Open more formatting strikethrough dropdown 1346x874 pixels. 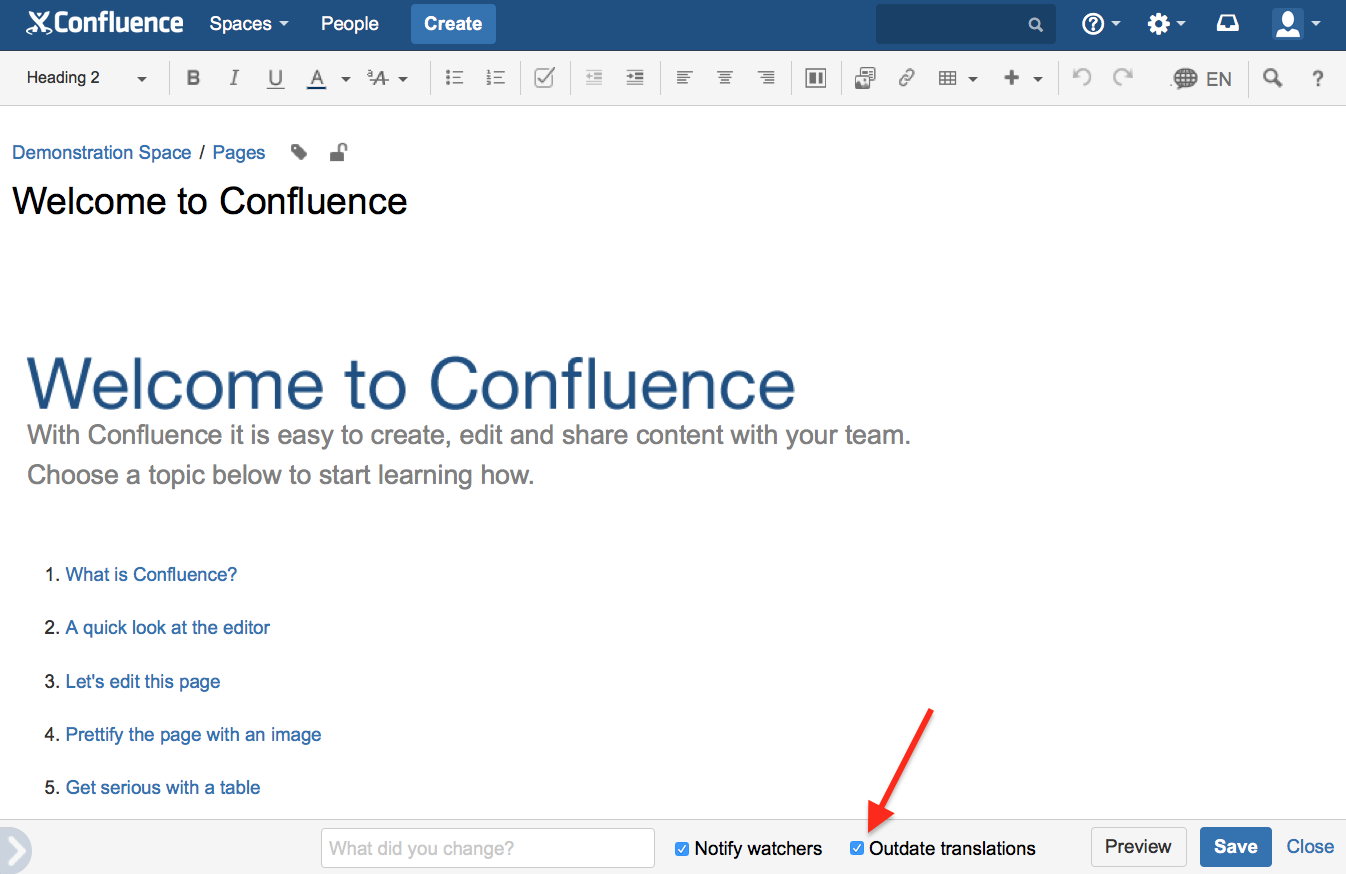point(388,78)
